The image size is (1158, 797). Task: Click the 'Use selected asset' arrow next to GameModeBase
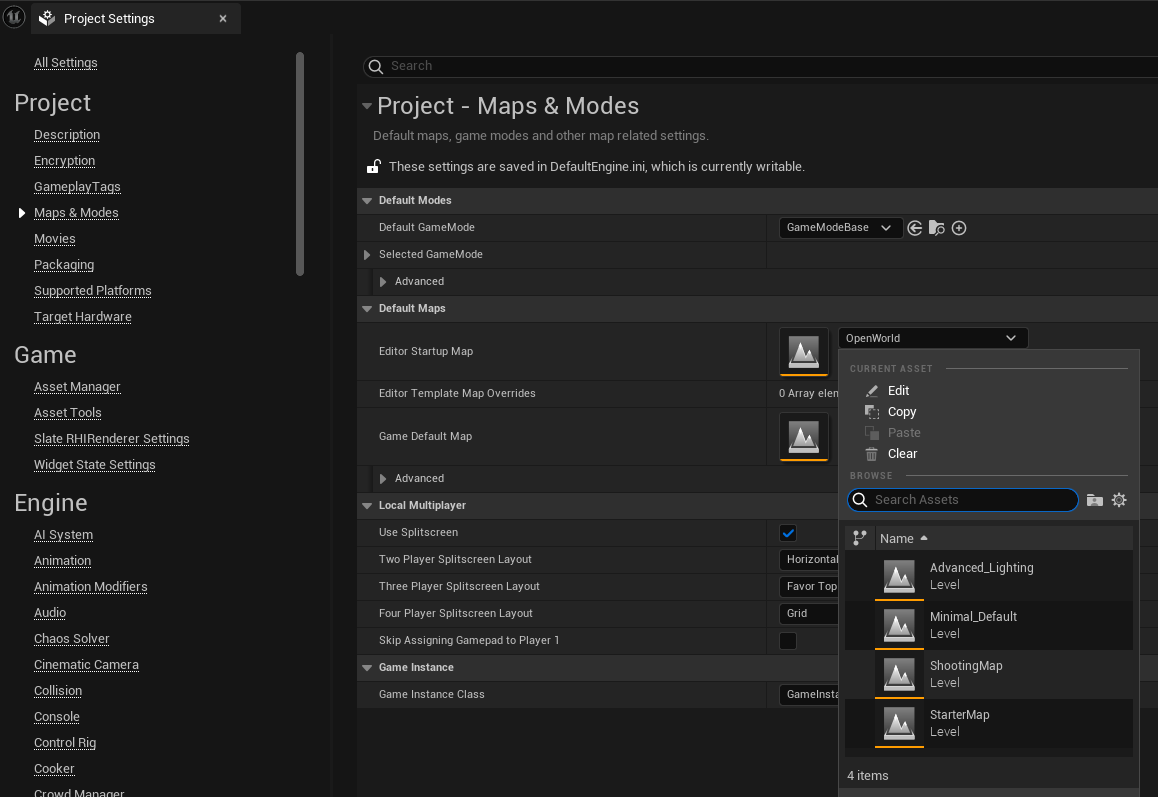[915, 228]
